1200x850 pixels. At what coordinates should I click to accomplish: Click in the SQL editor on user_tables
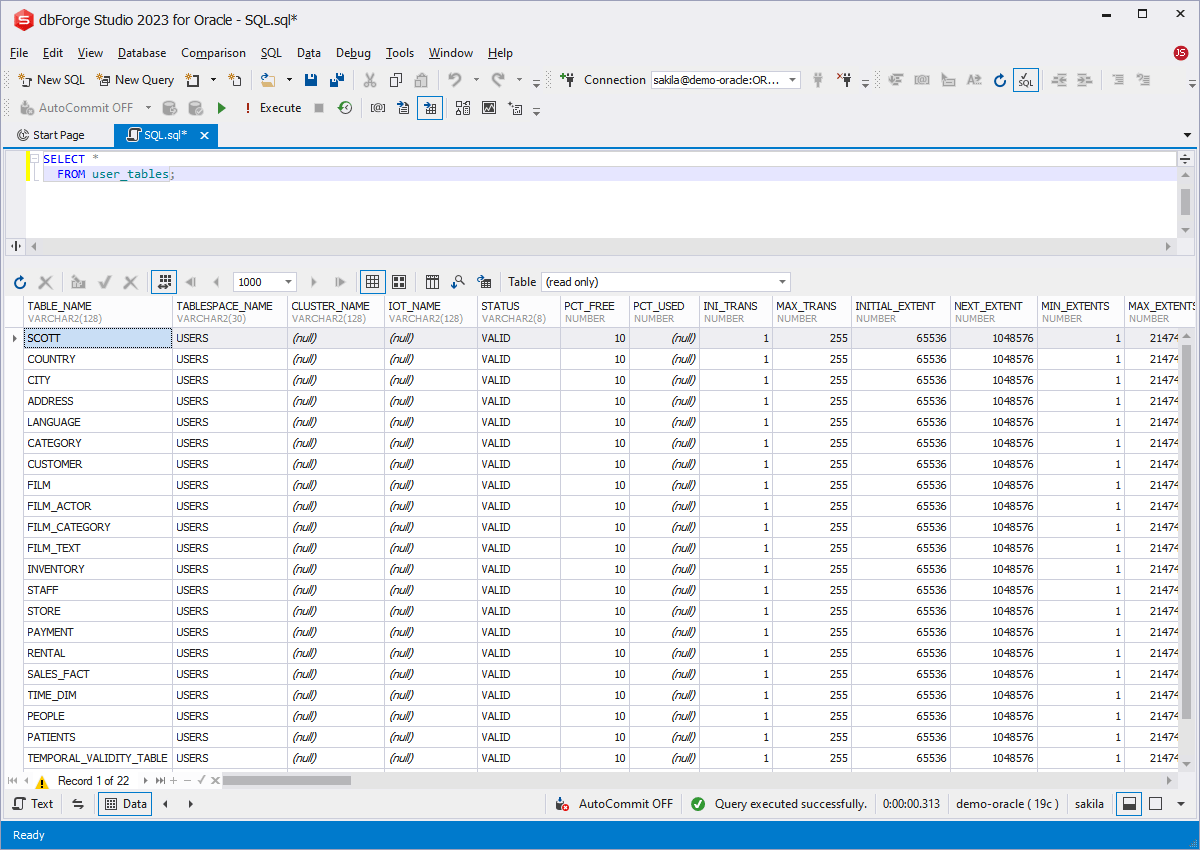pyautogui.click(x=130, y=174)
